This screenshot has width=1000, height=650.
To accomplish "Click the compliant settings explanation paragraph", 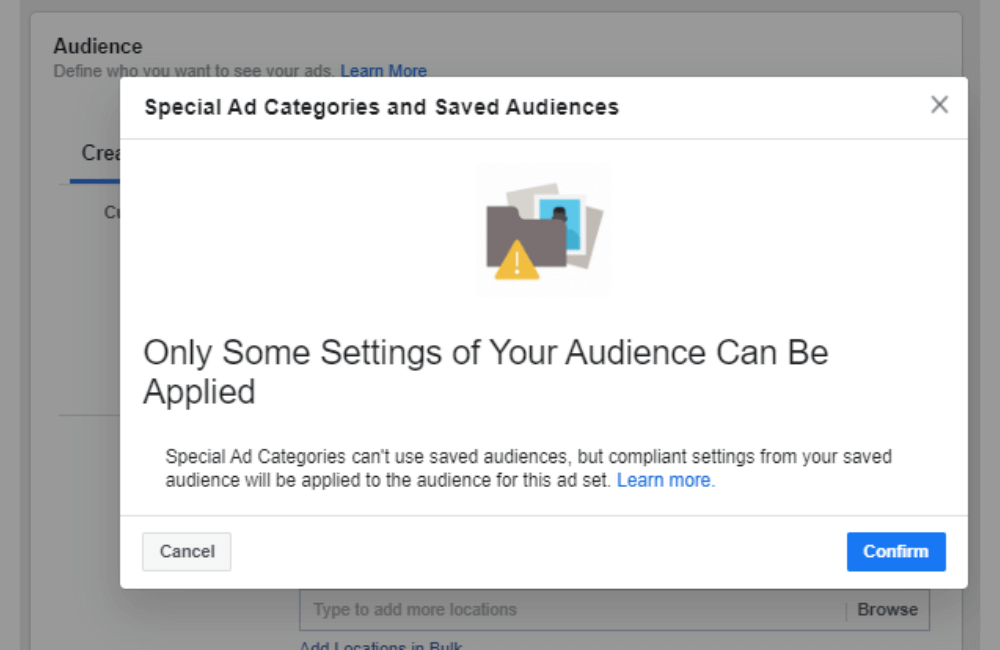I will (x=528, y=467).
